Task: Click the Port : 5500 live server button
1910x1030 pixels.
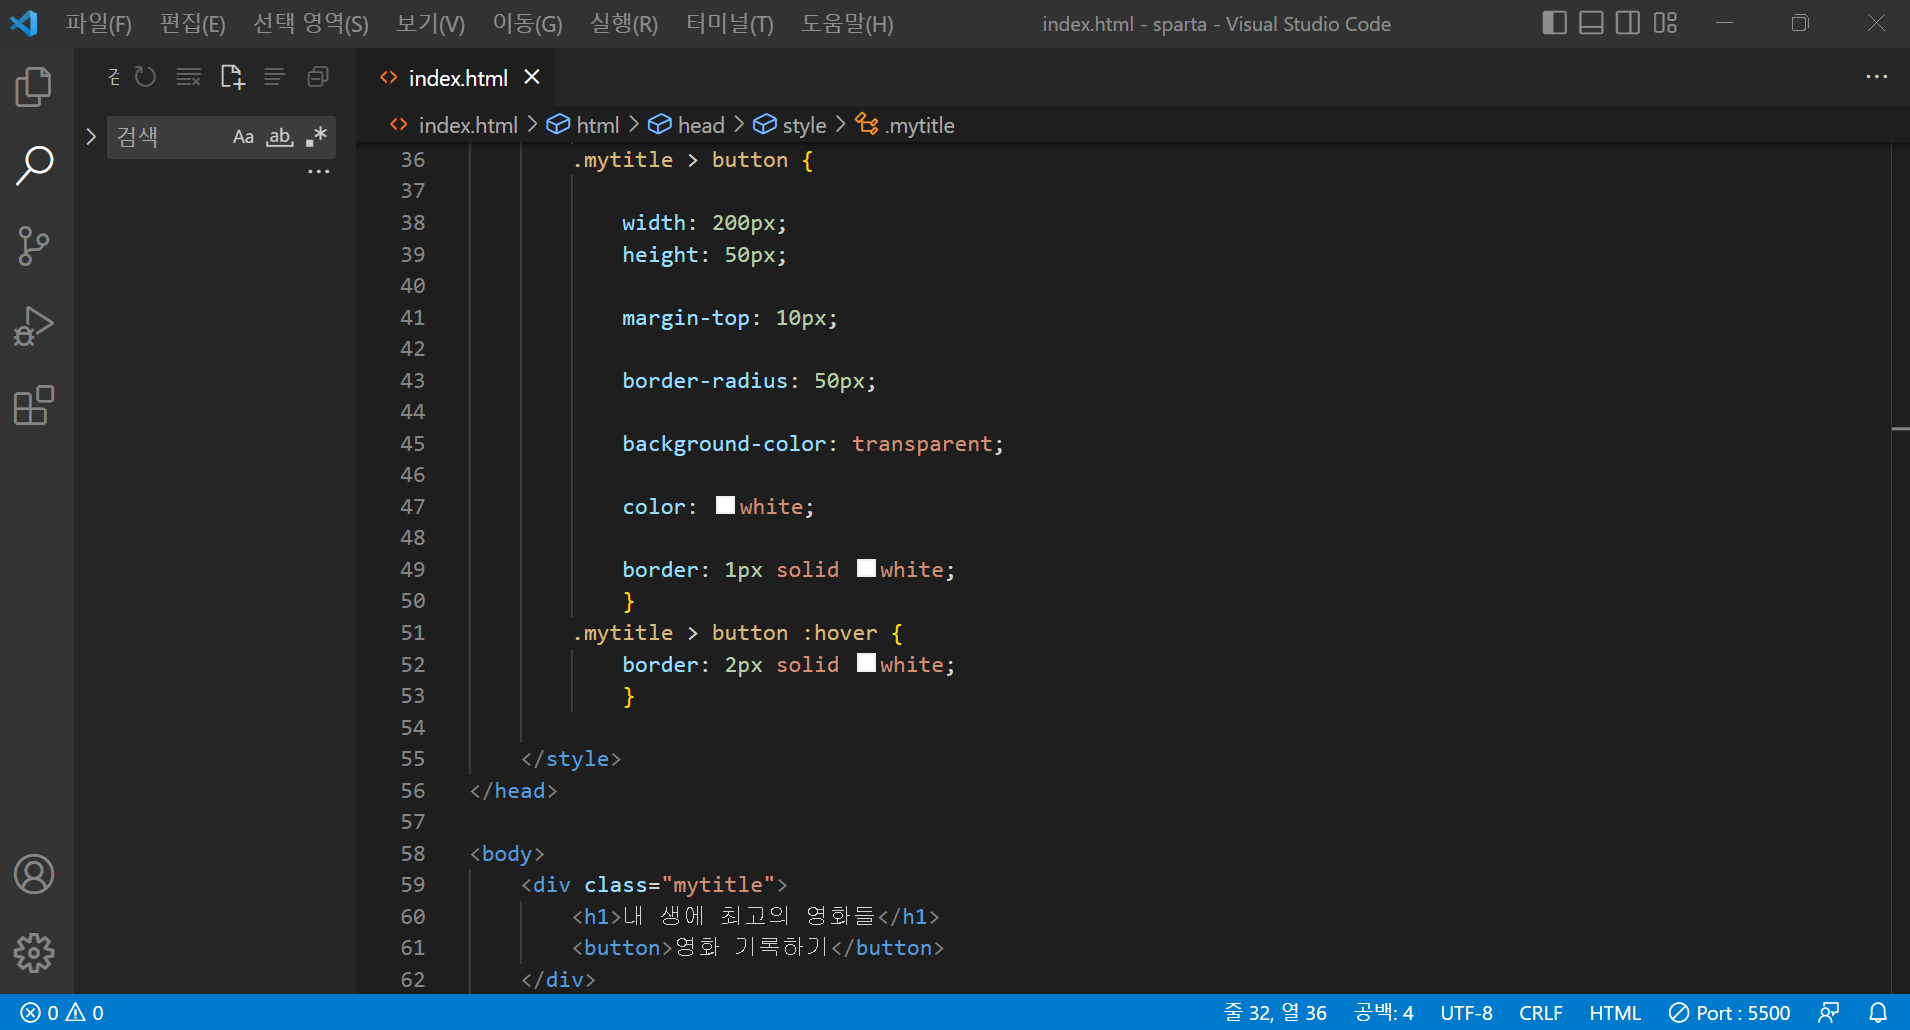Action: pos(1729,1013)
